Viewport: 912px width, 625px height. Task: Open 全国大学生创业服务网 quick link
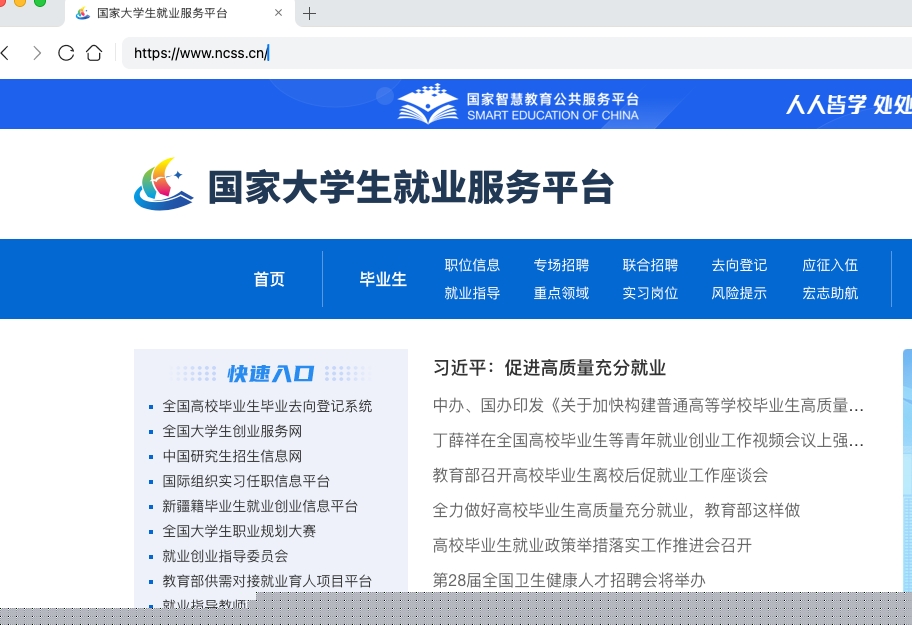tap(232, 431)
